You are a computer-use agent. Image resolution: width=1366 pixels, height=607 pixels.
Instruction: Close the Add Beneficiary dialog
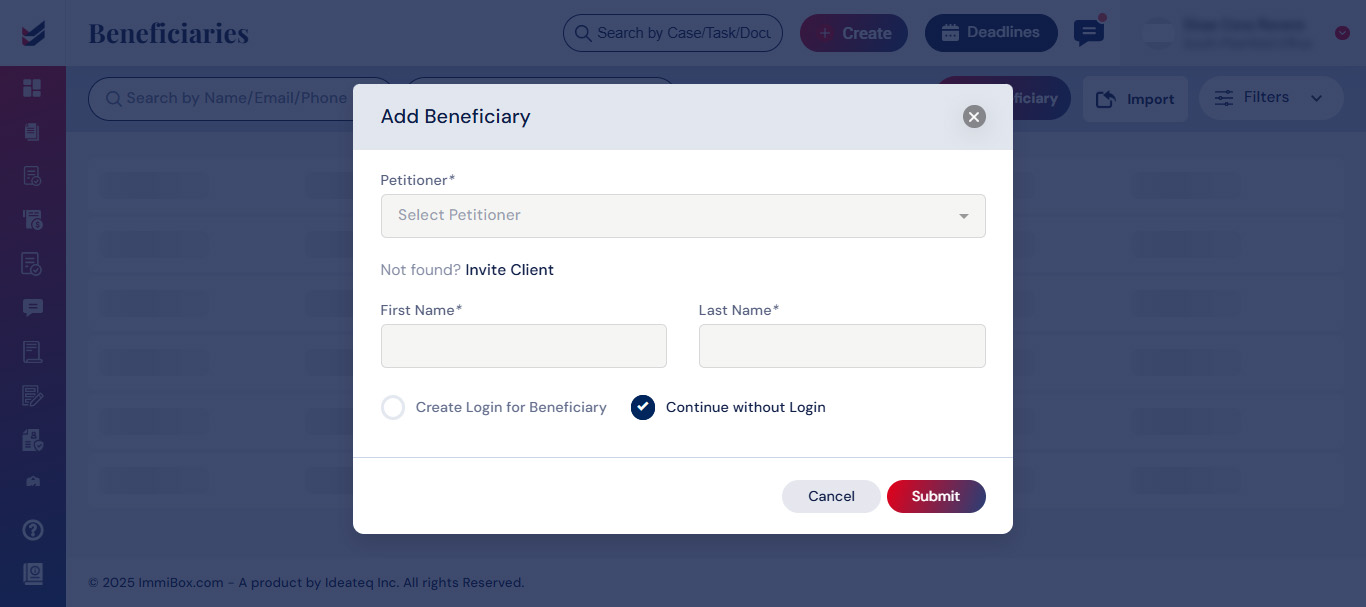click(x=974, y=117)
